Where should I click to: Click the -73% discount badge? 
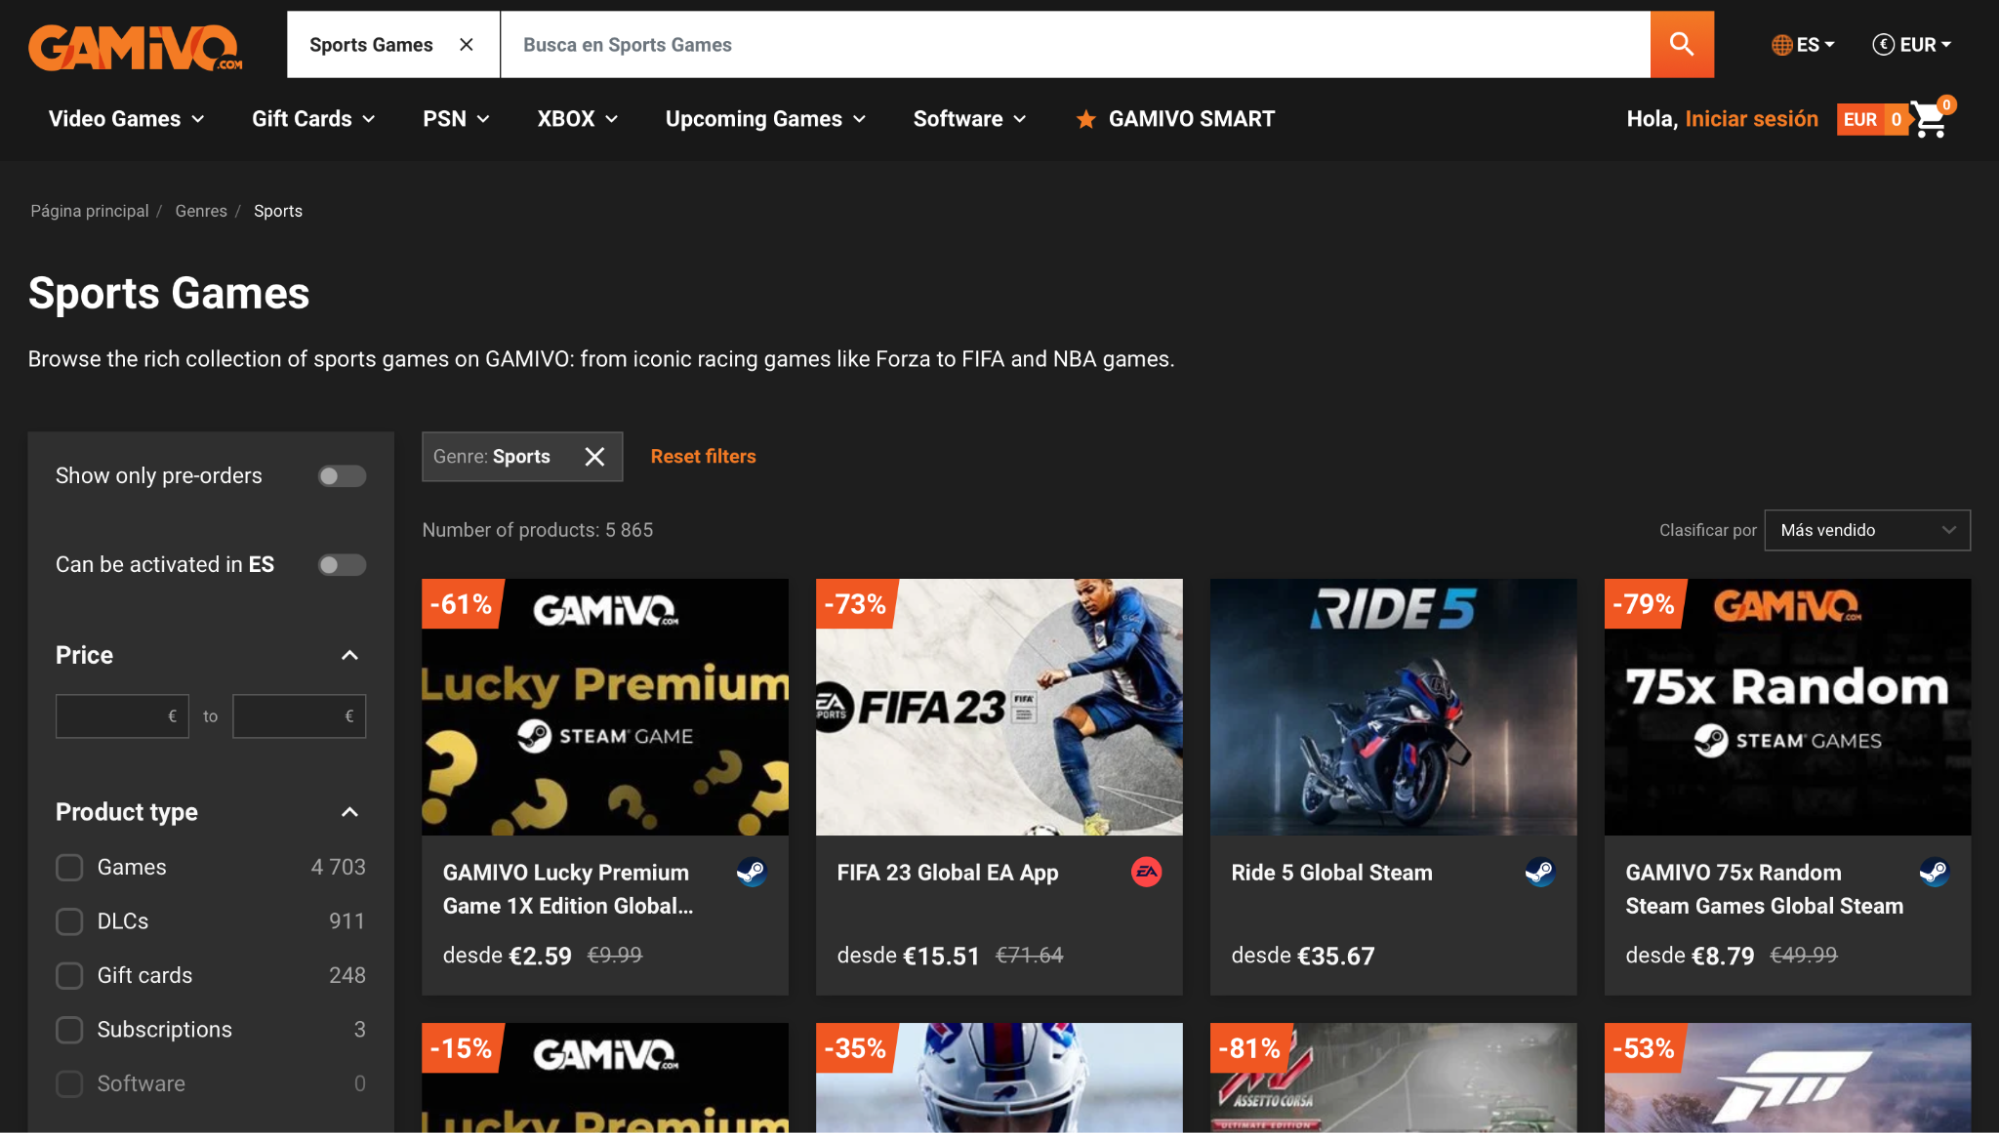(855, 603)
